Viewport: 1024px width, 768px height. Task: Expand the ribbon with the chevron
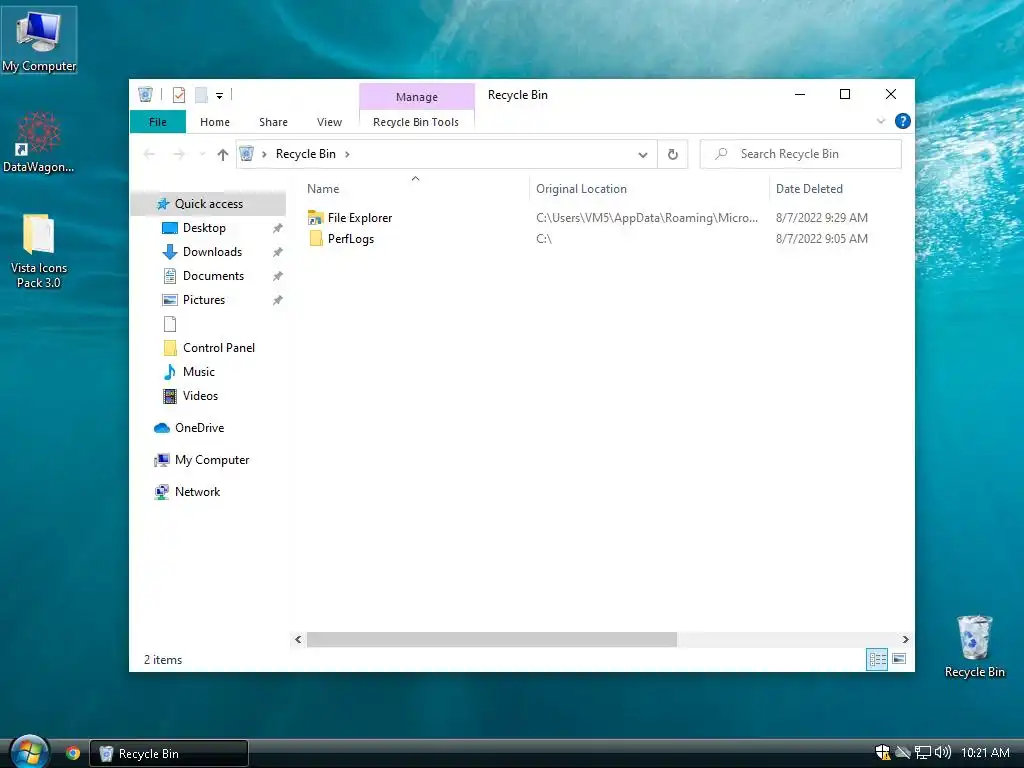(881, 121)
